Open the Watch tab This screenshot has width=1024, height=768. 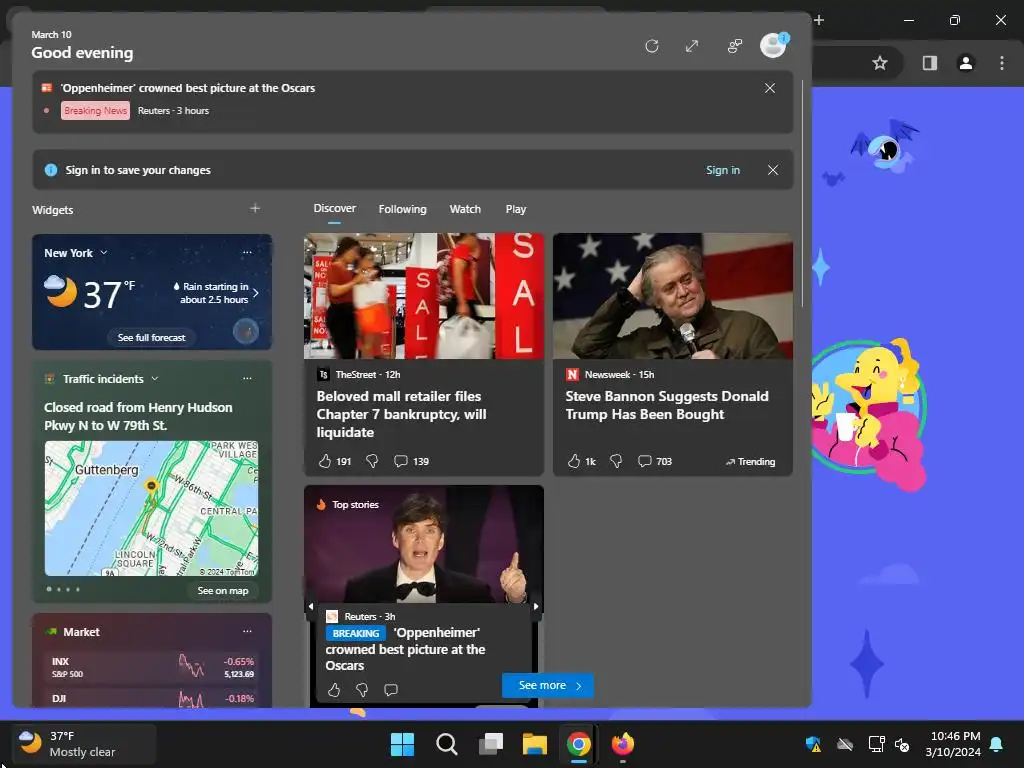pyautogui.click(x=465, y=209)
